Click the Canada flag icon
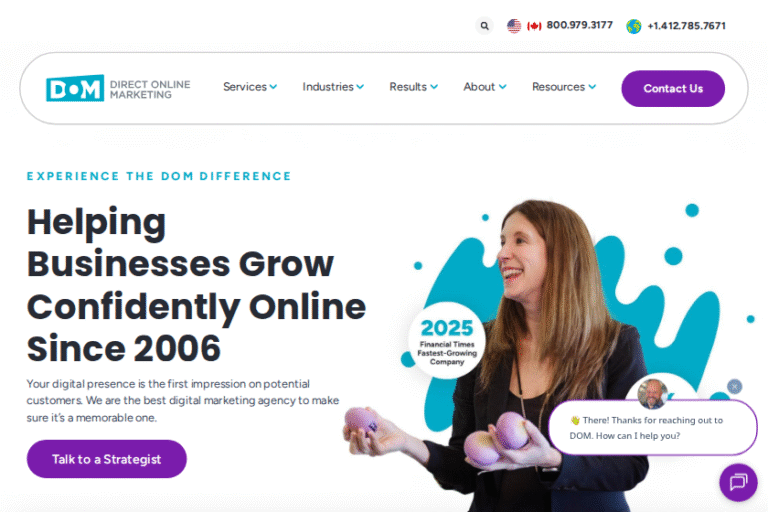The width and height of the screenshot is (768, 512). (534, 26)
